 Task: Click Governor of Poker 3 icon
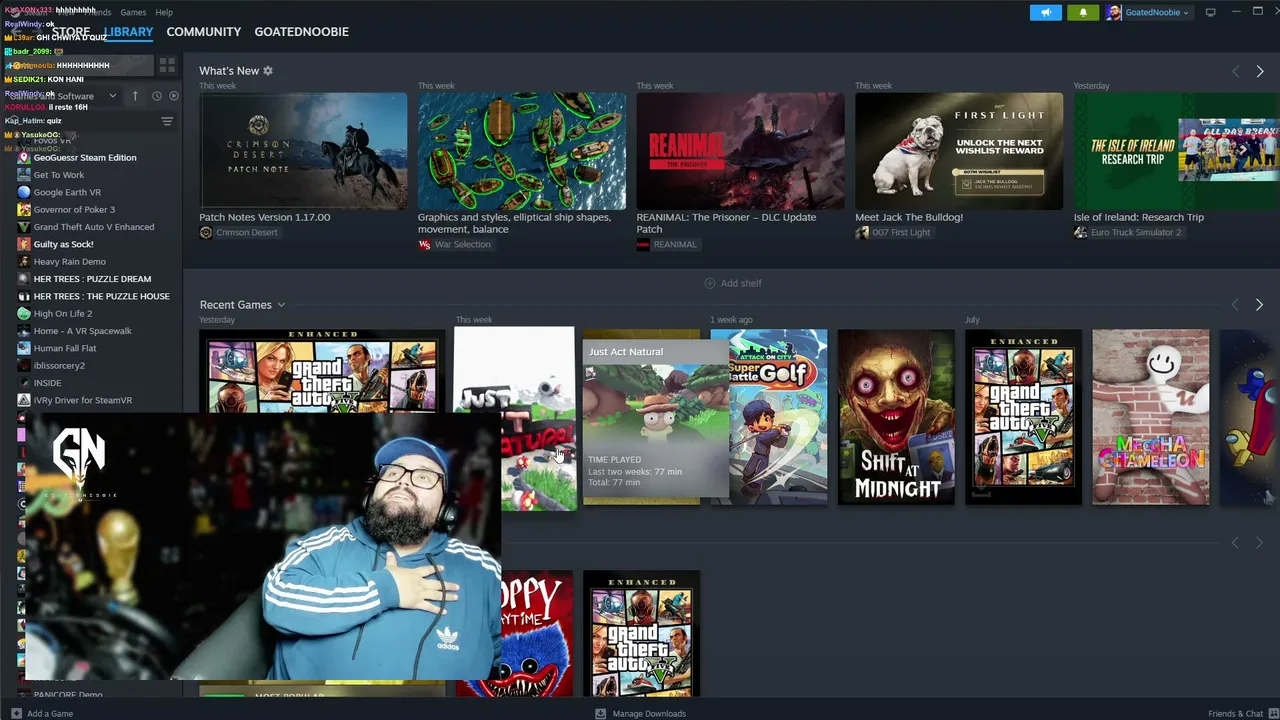tap(24, 209)
